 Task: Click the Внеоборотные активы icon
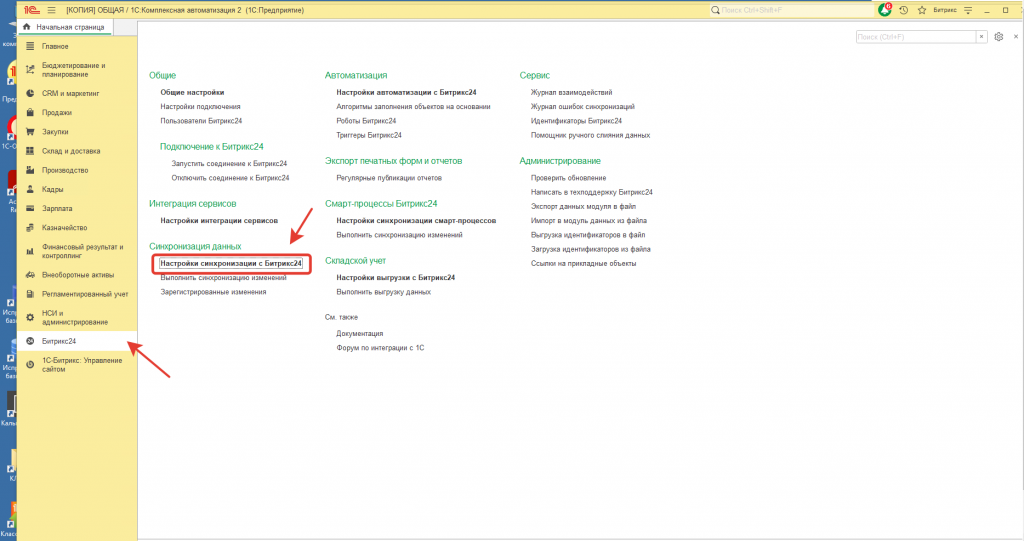tap(30, 275)
